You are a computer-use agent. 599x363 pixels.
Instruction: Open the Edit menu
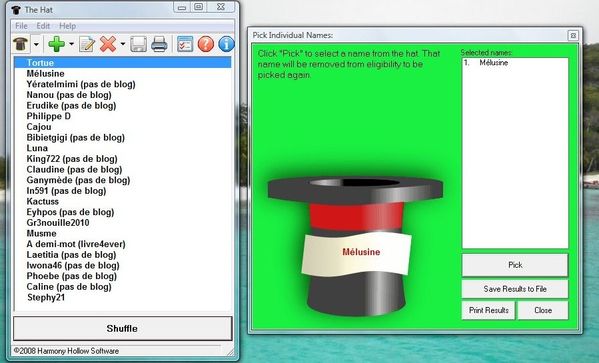[x=43, y=26]
